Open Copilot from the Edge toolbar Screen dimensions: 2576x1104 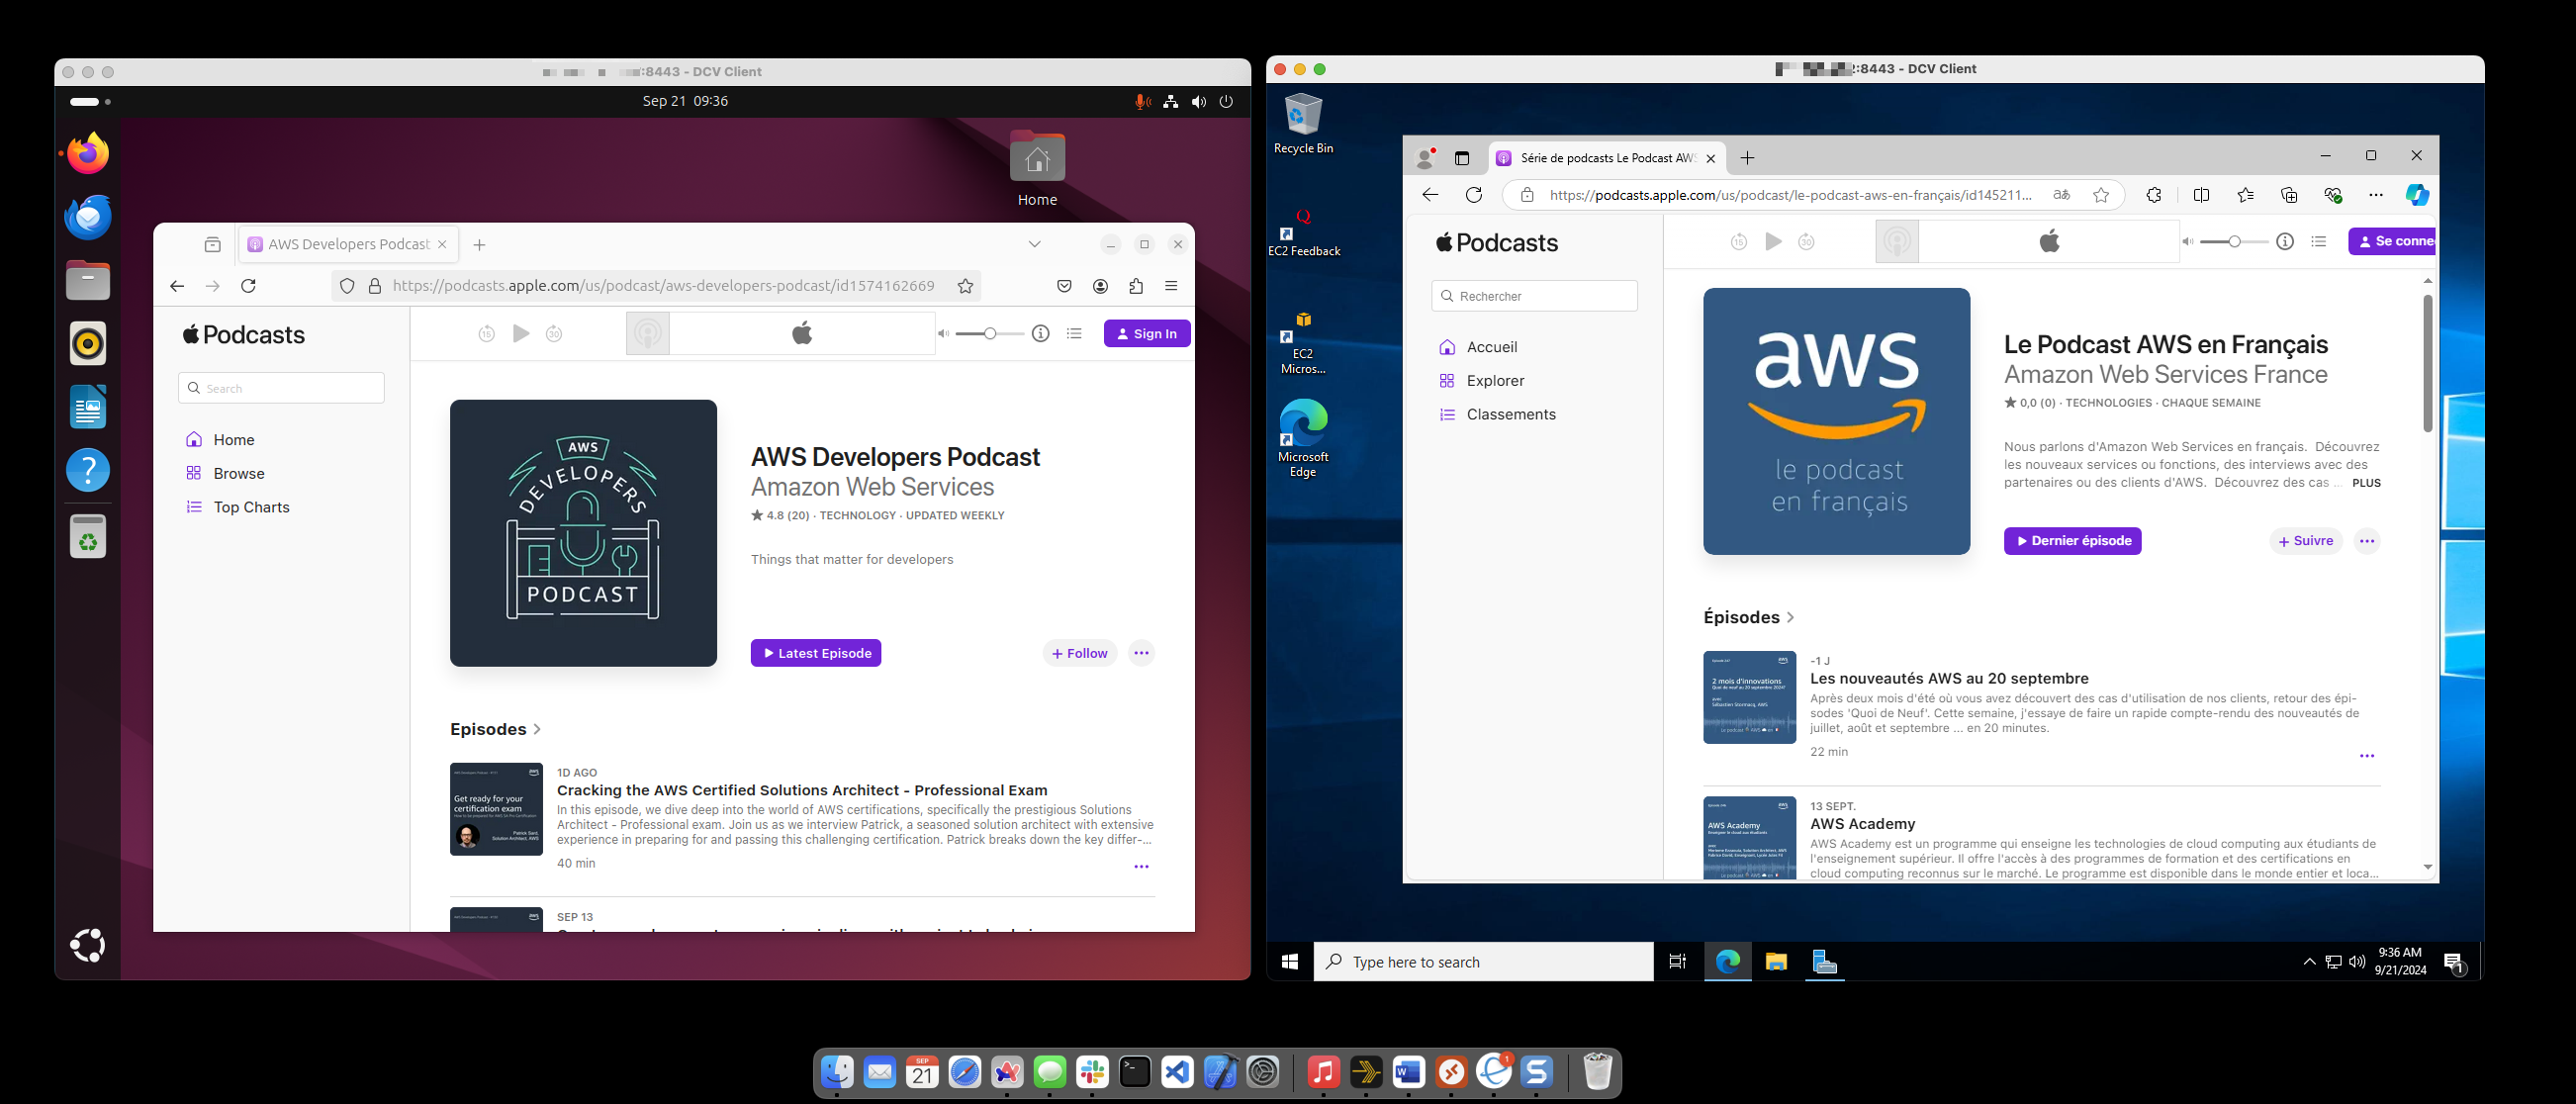2418,195
